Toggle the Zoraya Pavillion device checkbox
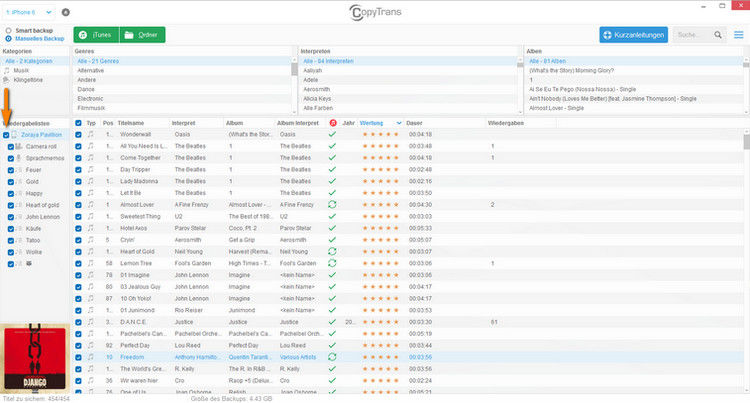 point(6,135)
